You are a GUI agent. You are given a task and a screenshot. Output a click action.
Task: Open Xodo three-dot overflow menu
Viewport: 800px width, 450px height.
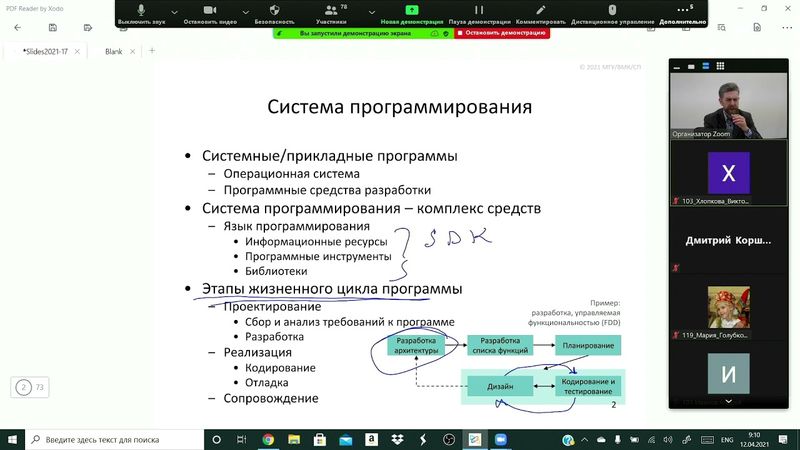point(787,28)
